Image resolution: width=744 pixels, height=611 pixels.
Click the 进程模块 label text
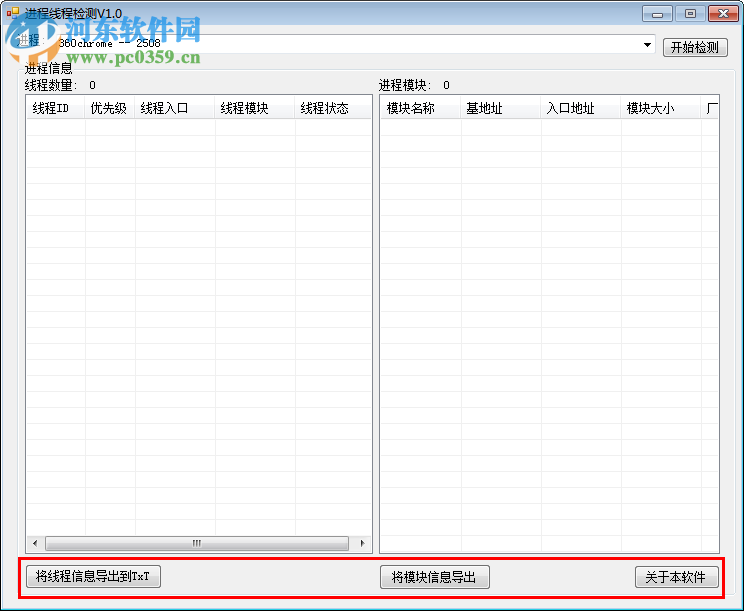(x=405, y=85)
